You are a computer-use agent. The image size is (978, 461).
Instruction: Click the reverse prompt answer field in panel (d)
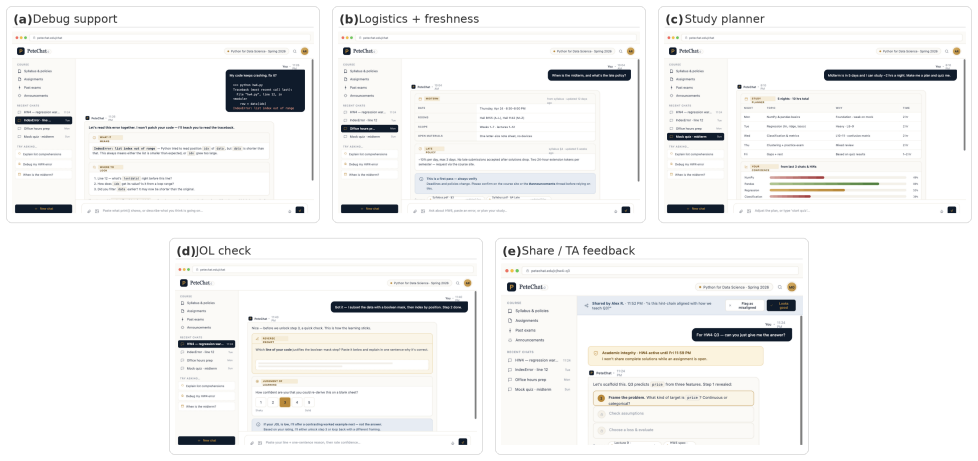pos(342,364)
